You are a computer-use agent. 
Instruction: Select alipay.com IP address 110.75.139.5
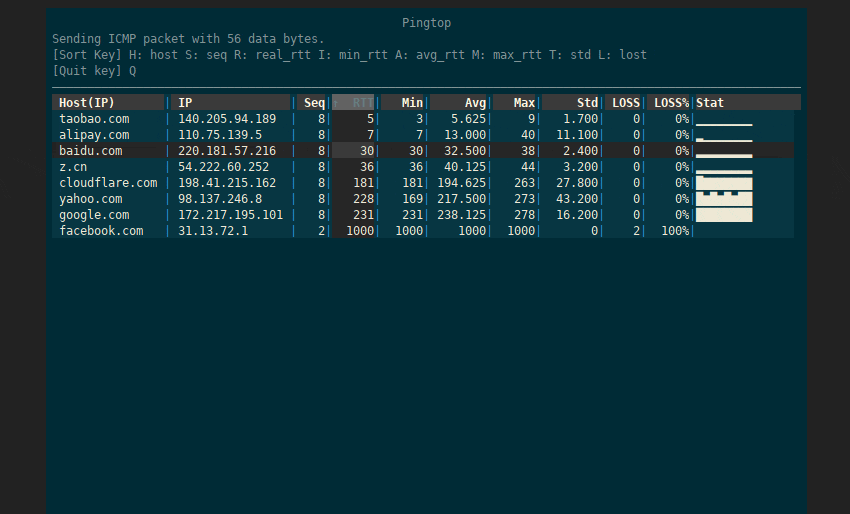tap(220, 135)
